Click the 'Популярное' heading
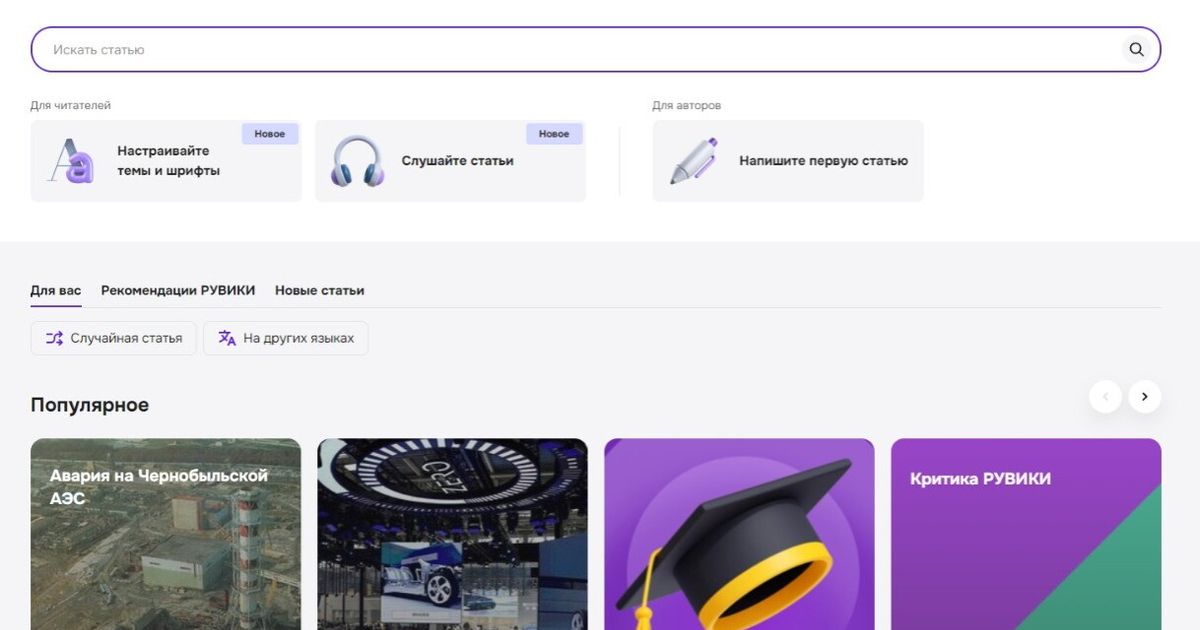The image size is (1200, 630). tap(90, 405)
